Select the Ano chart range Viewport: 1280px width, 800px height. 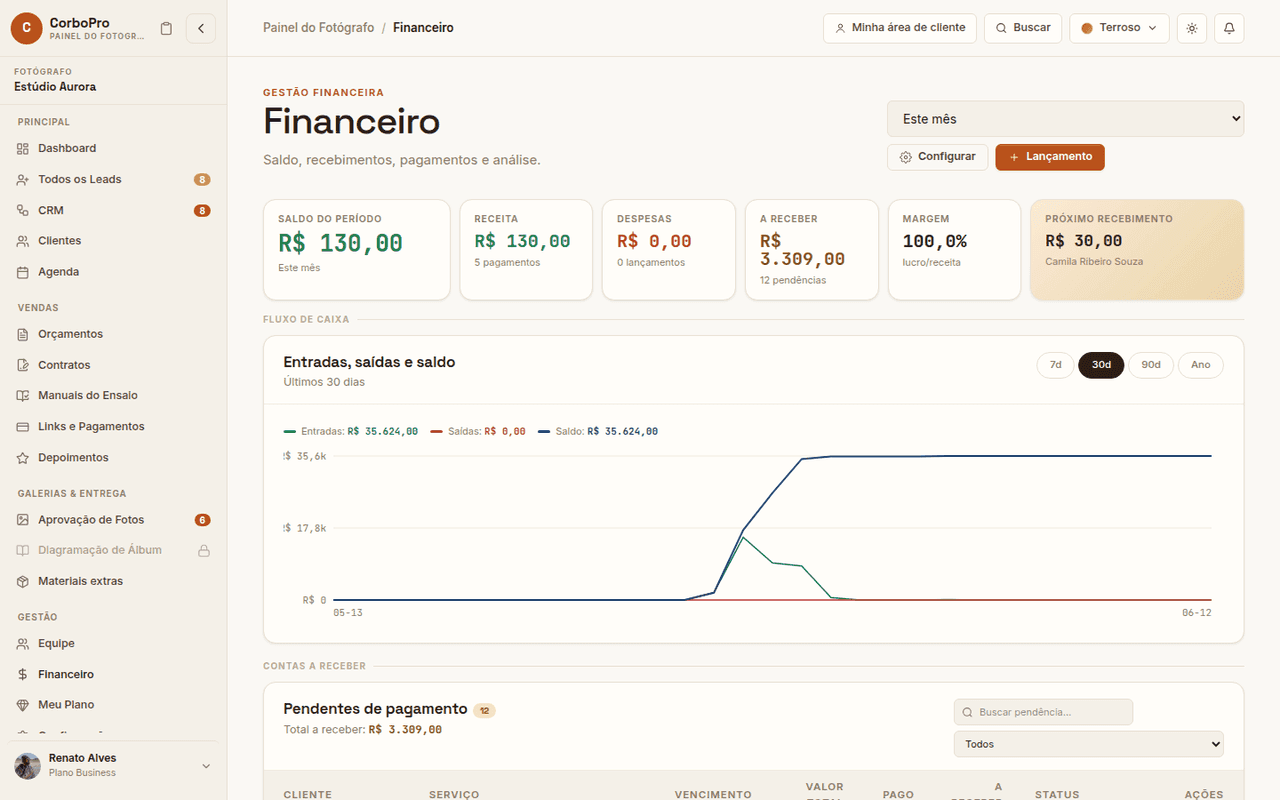click(x=1200, y=365)
